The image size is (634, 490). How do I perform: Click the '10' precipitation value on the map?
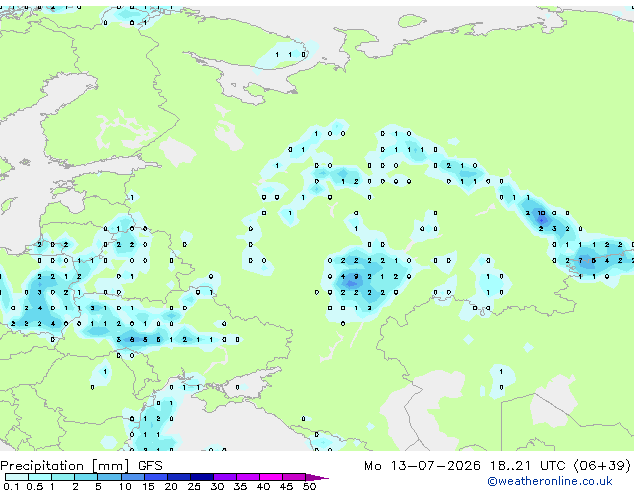click(541, 213)
